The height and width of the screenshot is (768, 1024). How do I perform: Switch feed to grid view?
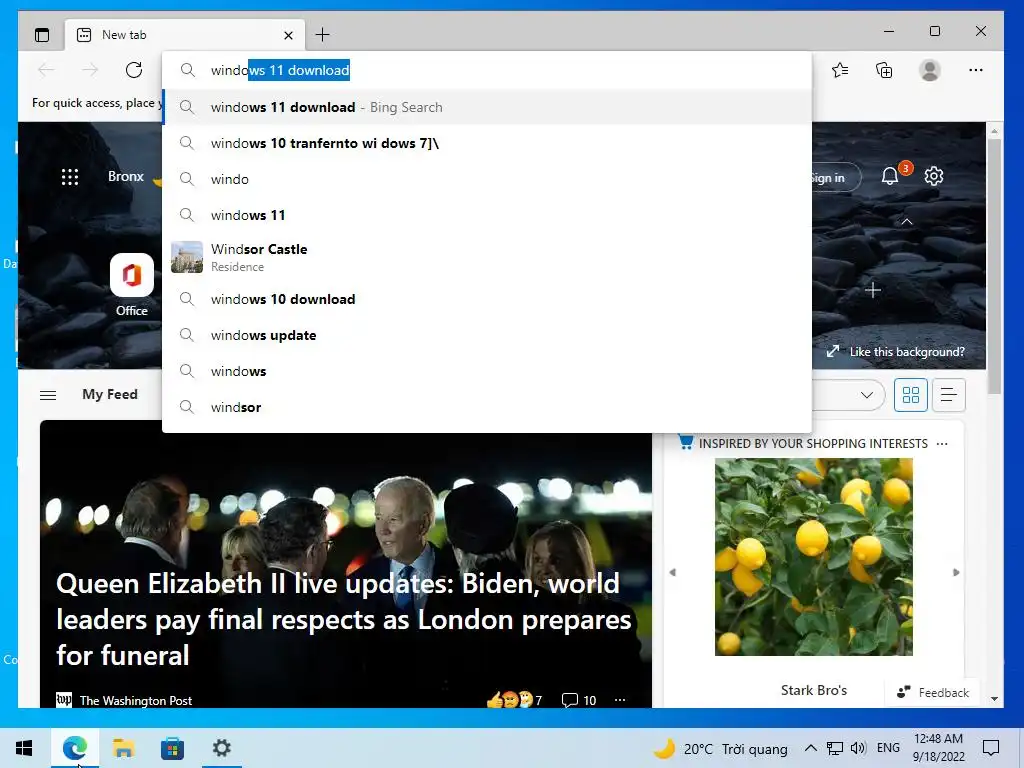coord(910,395)
